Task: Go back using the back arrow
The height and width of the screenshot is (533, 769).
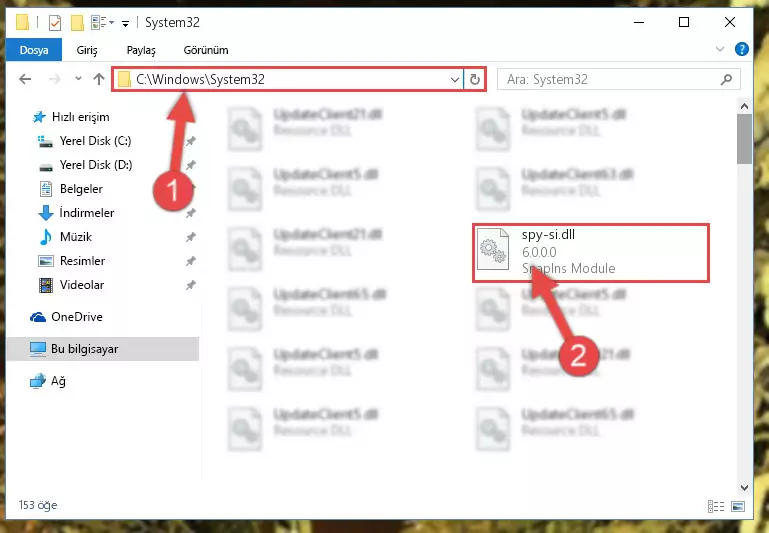Action: click(x=25, y=79)
